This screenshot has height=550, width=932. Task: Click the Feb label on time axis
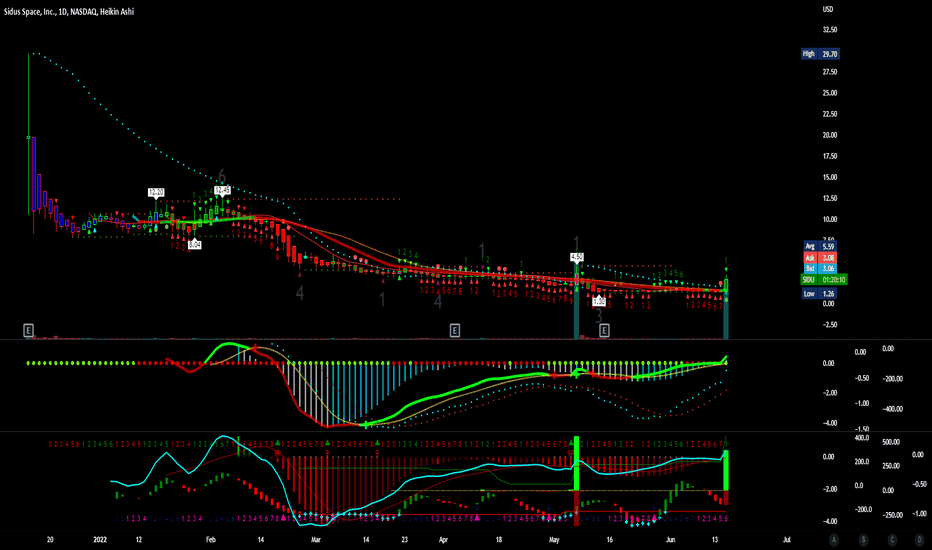(210, 540)
